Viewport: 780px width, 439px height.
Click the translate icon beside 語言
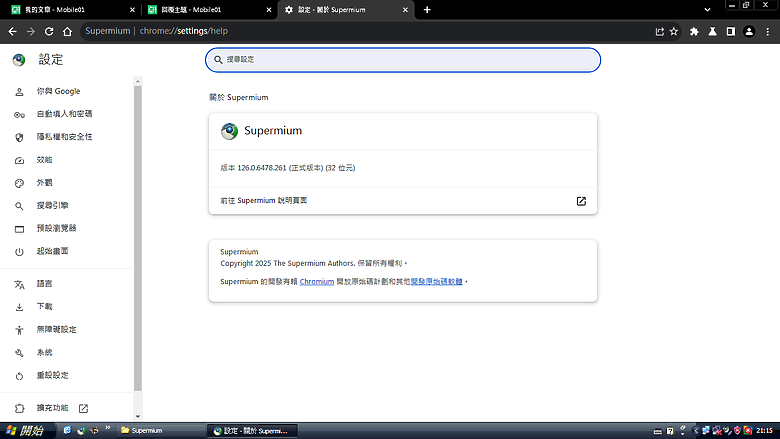click(x=19, y=284)
